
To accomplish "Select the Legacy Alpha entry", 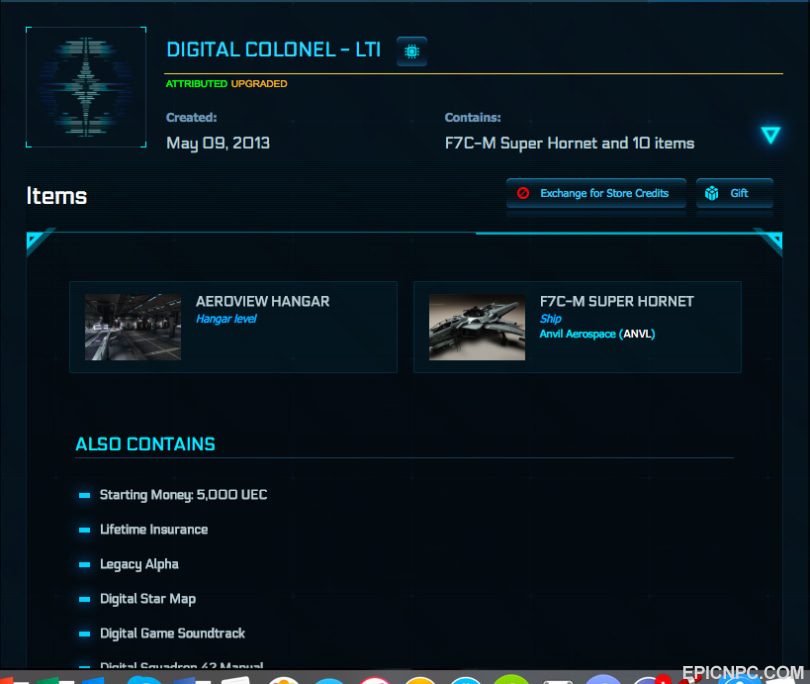I will (139, 564).
